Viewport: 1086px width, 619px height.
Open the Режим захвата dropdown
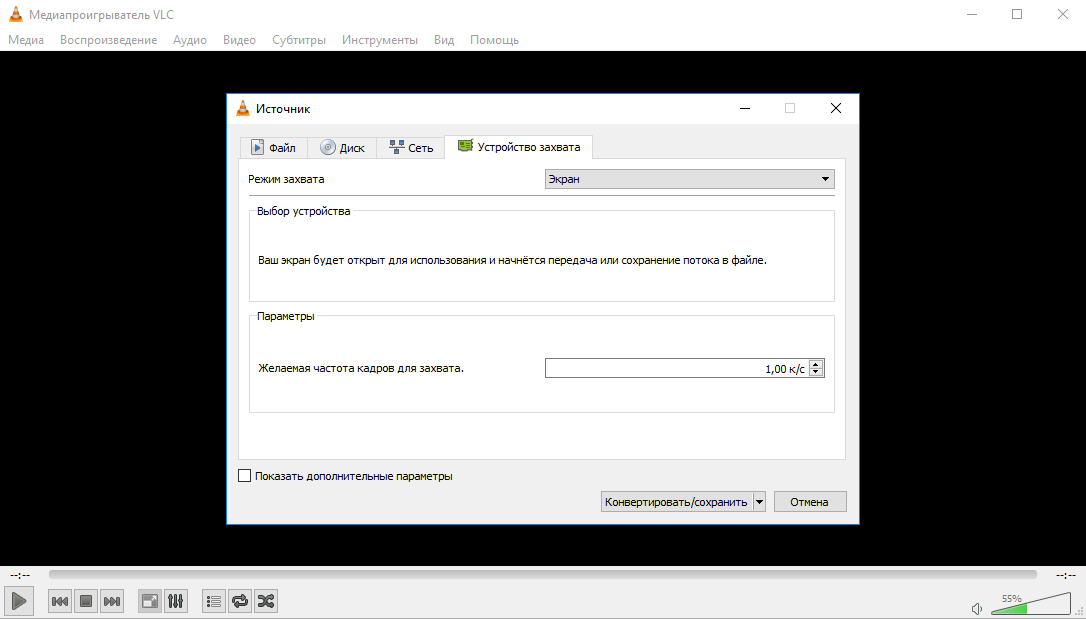coord(688,178)
